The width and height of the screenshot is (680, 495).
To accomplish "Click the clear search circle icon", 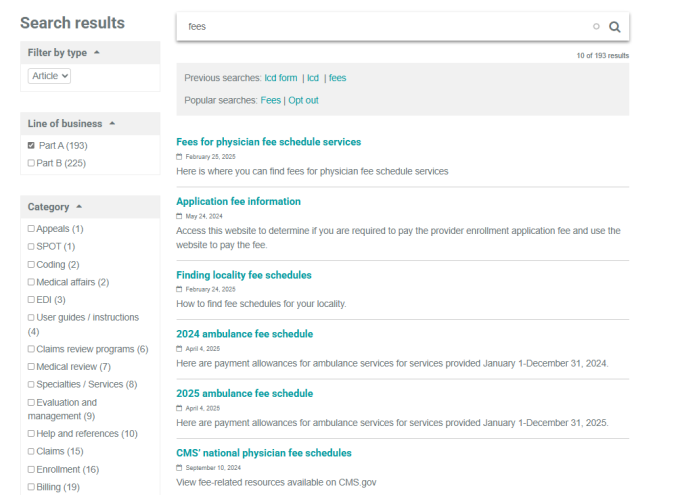I will click(596, 27).
